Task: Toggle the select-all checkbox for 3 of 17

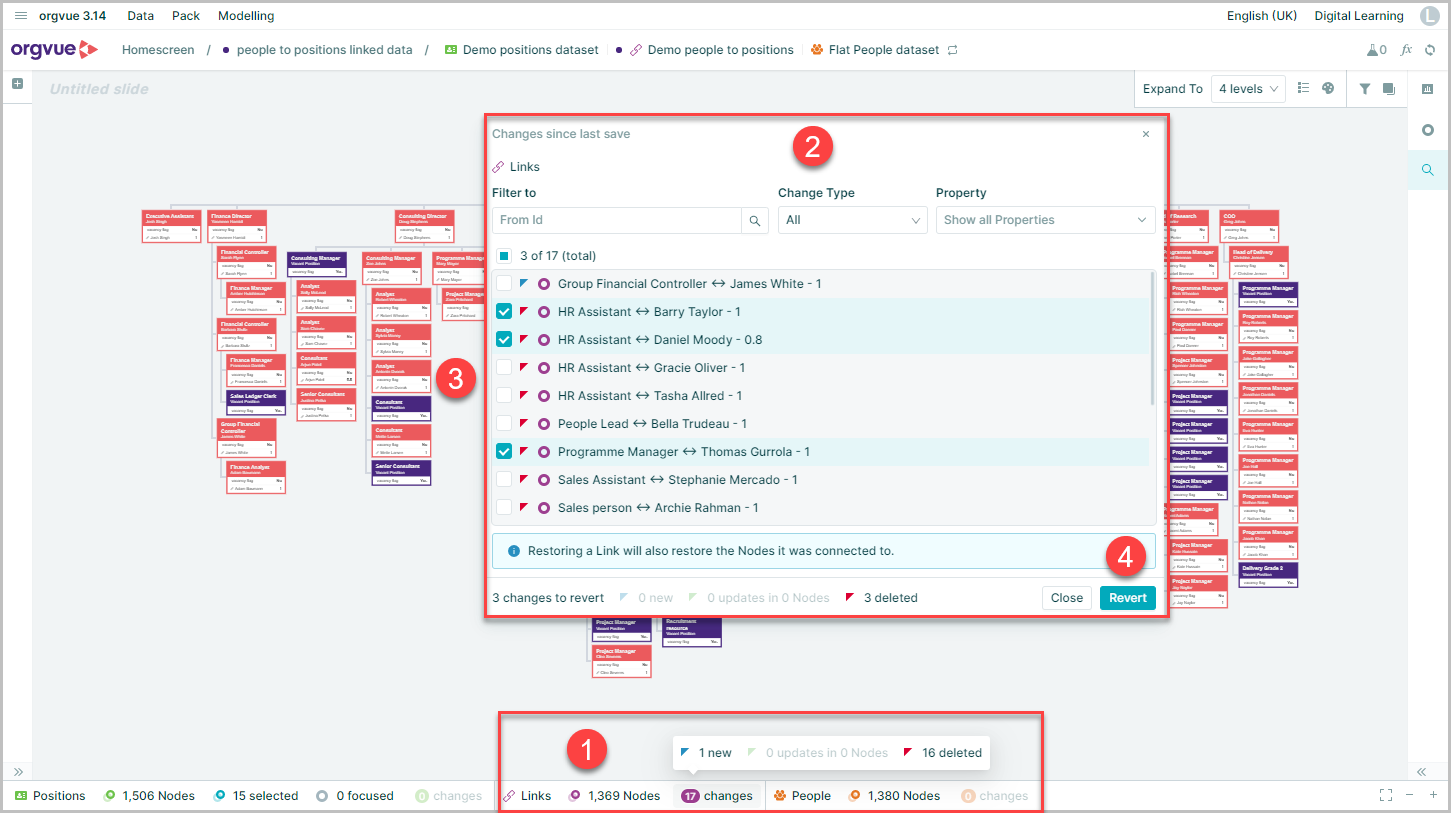Action: coord(504,256)
